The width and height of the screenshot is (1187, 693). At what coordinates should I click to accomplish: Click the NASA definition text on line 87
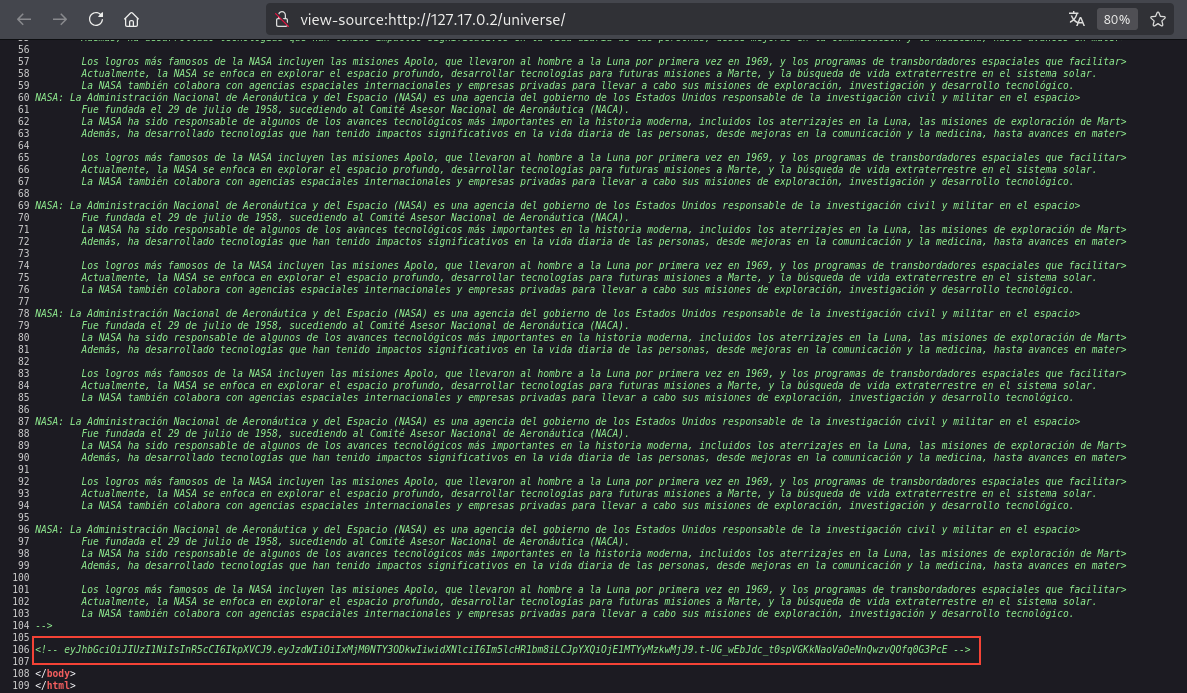click(557, 421)
